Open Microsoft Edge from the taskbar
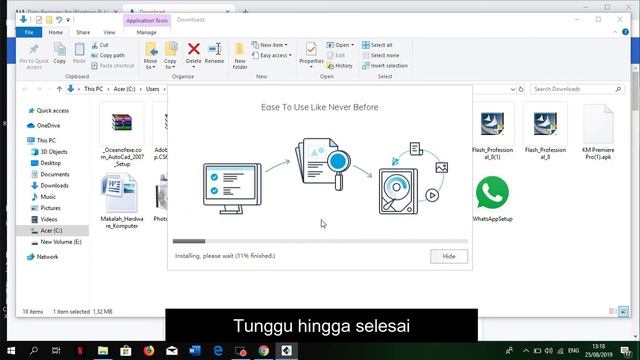The height and width of the screenshot is (360, 640). [x=218, y=351]
